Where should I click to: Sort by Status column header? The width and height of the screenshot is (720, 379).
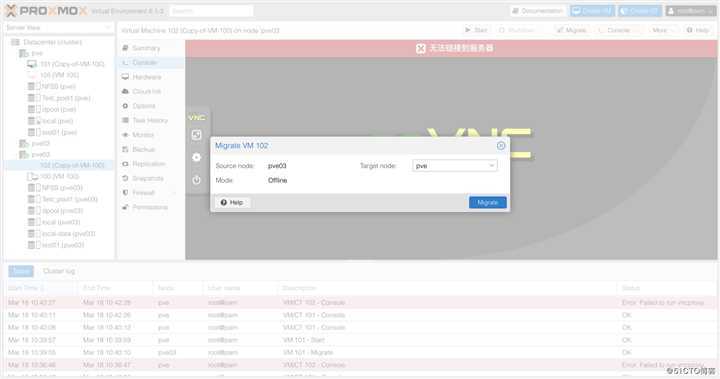(668, 288)
